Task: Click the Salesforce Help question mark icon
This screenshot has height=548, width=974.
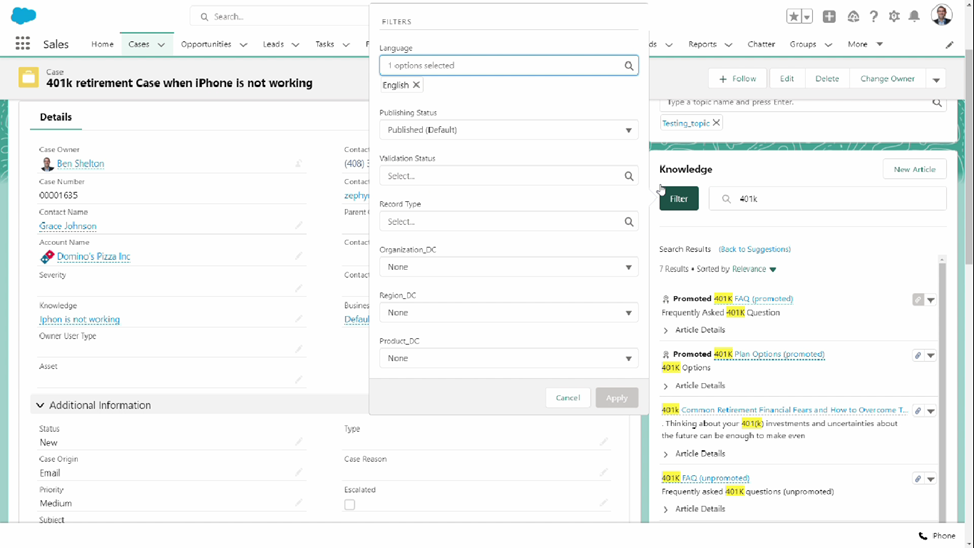Action: click(873, 16)
